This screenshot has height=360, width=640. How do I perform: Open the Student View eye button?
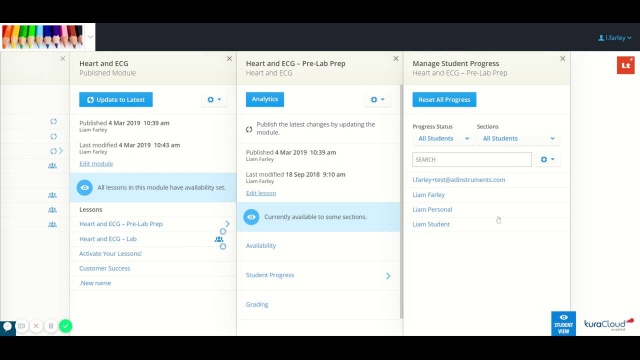click(x=563, y=324)
